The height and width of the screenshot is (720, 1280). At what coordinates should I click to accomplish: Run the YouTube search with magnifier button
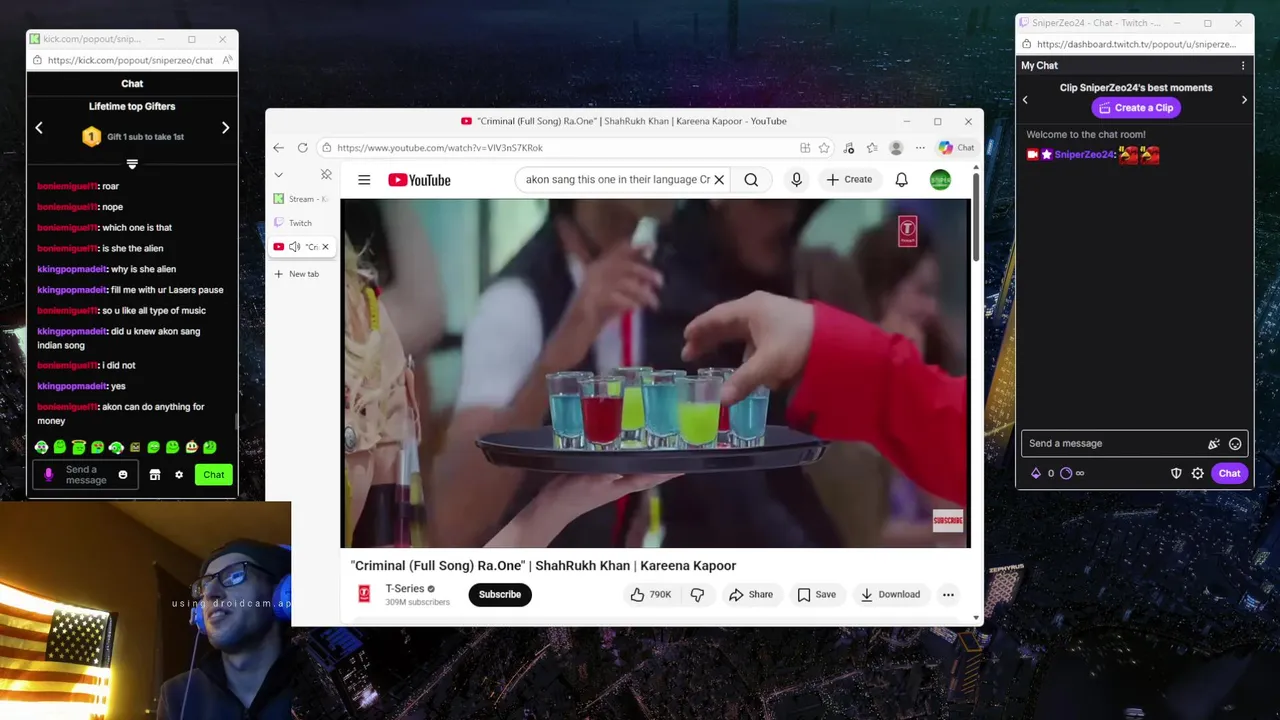pyautogui.click(x=751, y=180)
